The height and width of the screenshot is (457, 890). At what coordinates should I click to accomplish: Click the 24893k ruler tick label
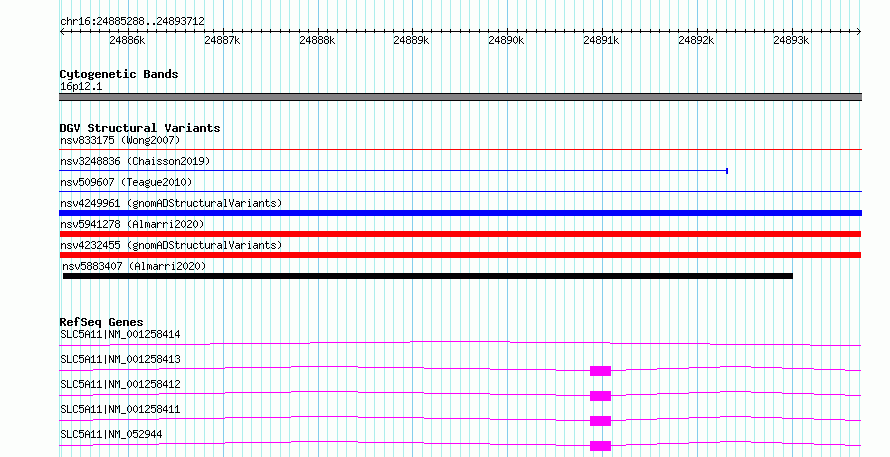(791, 40)
